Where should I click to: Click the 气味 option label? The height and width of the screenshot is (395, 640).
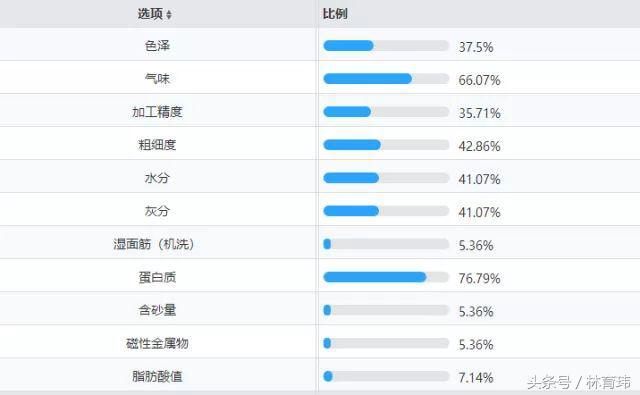pyautogui.click(x=157, y=79)
